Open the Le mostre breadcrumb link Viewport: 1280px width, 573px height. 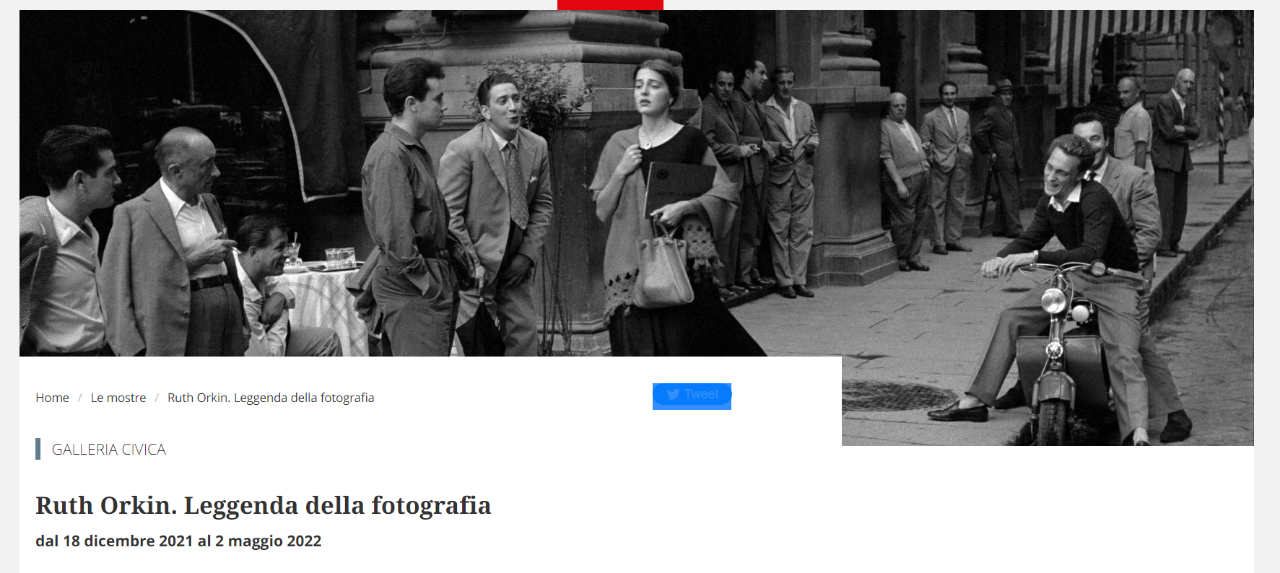coord(118,398)
